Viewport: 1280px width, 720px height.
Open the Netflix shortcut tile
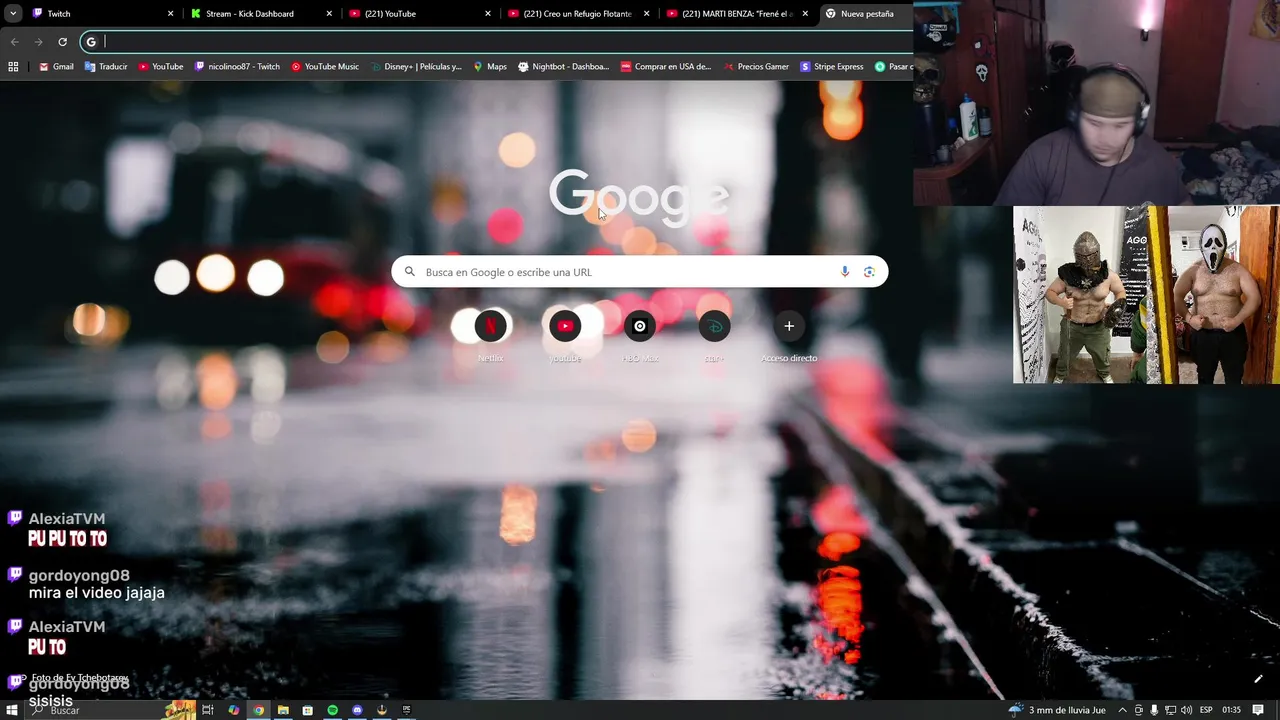point(490,335)
